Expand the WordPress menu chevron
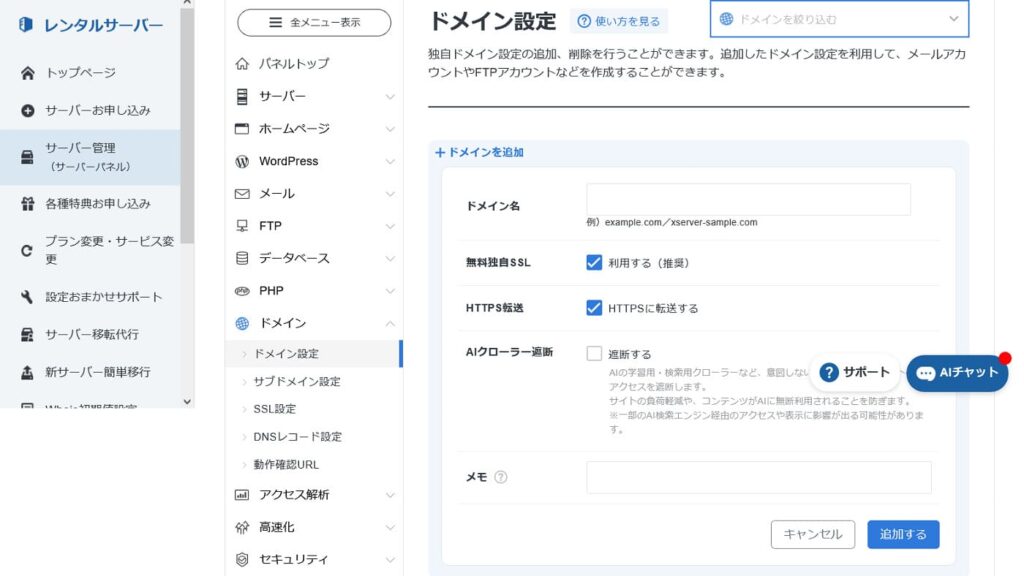 click(x=390, y=161)
